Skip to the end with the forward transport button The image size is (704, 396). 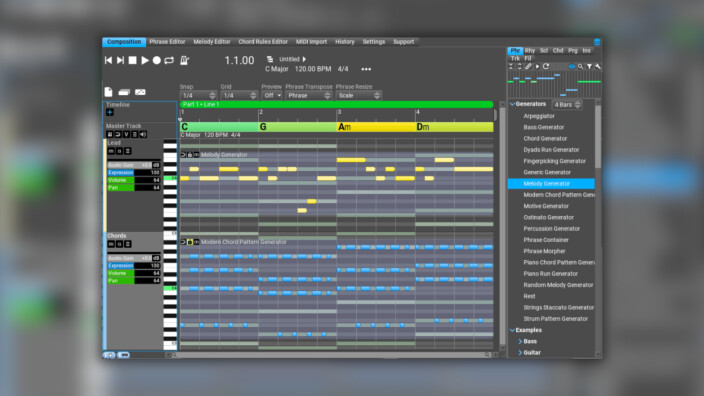pos(120,60)
